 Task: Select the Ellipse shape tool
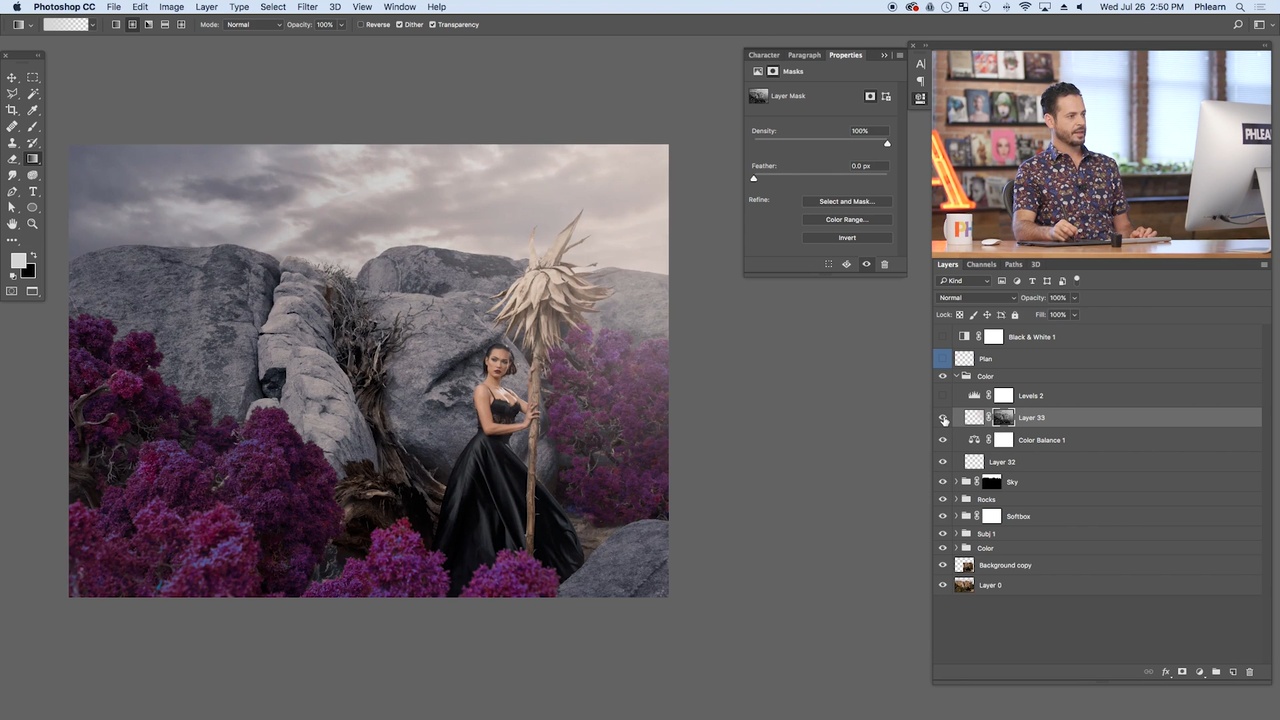(x=33, y=208)
